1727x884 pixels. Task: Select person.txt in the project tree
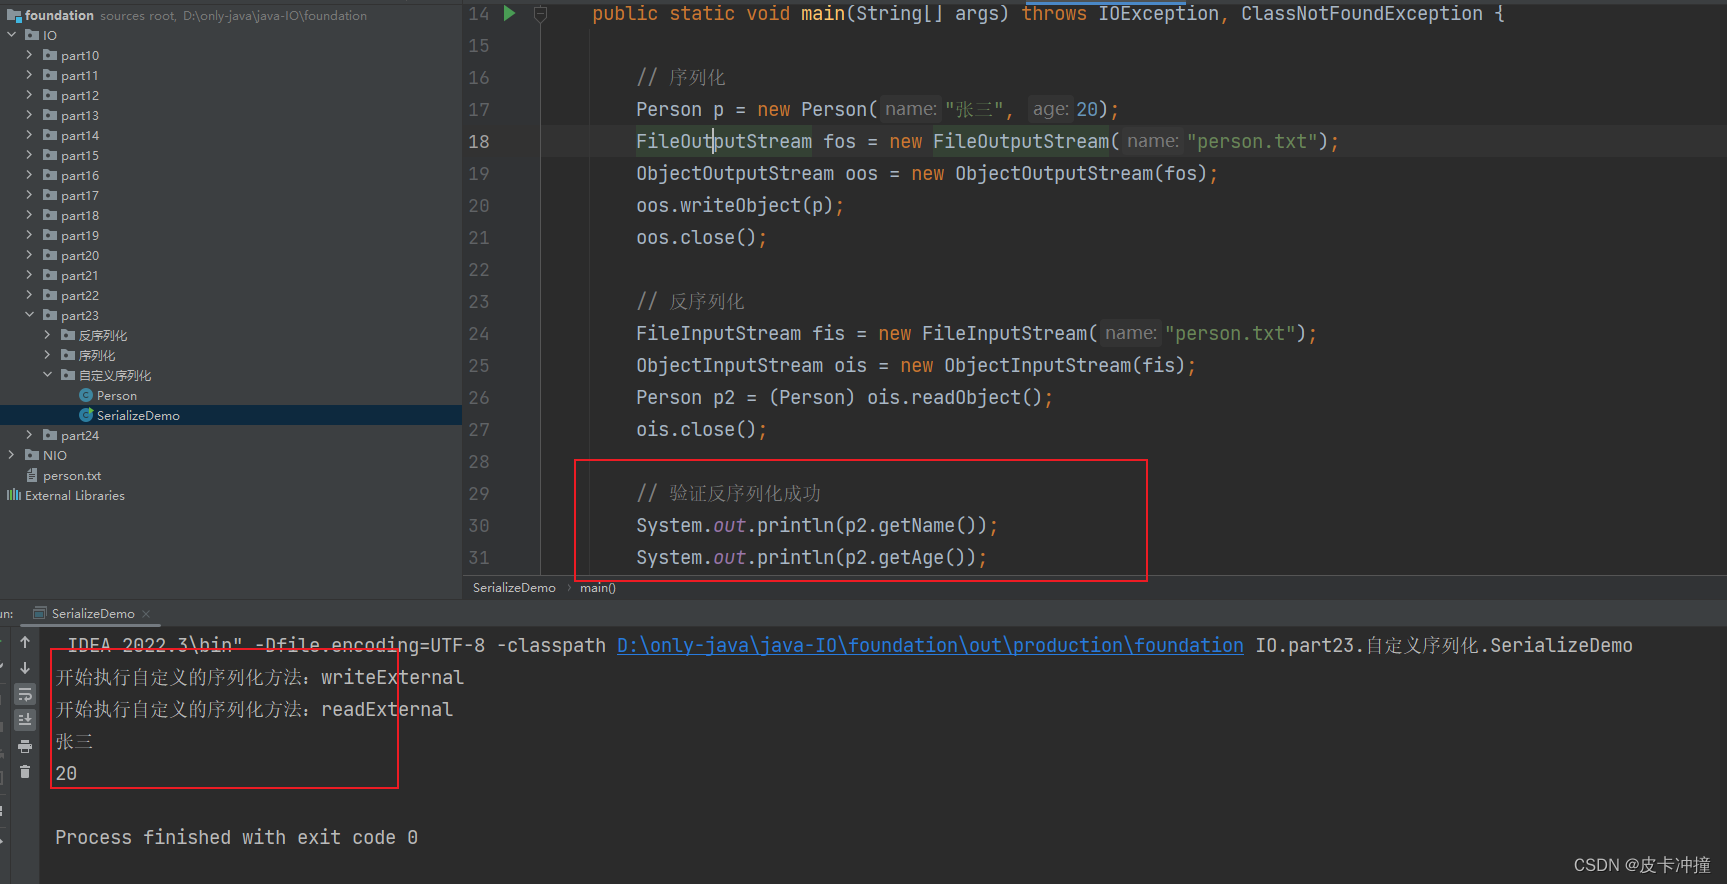coord(72,475)
